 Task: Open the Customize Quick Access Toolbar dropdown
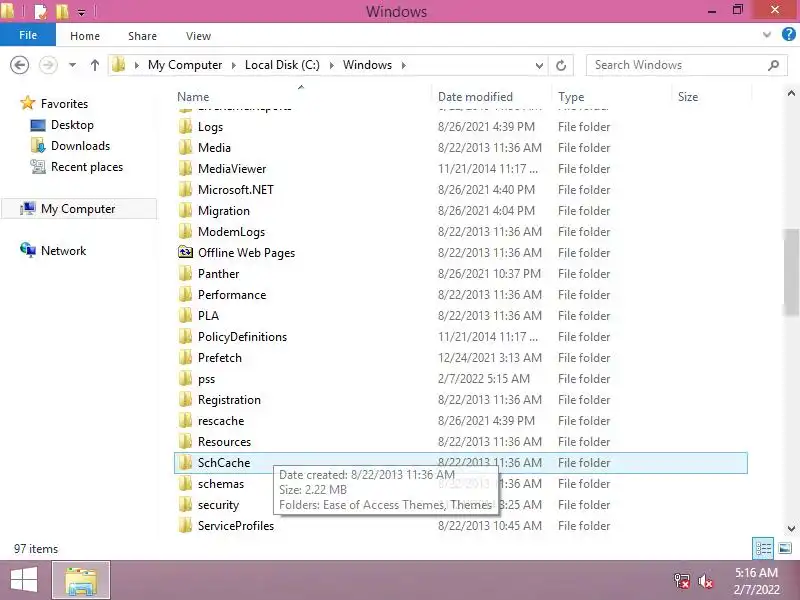[81, 12]
